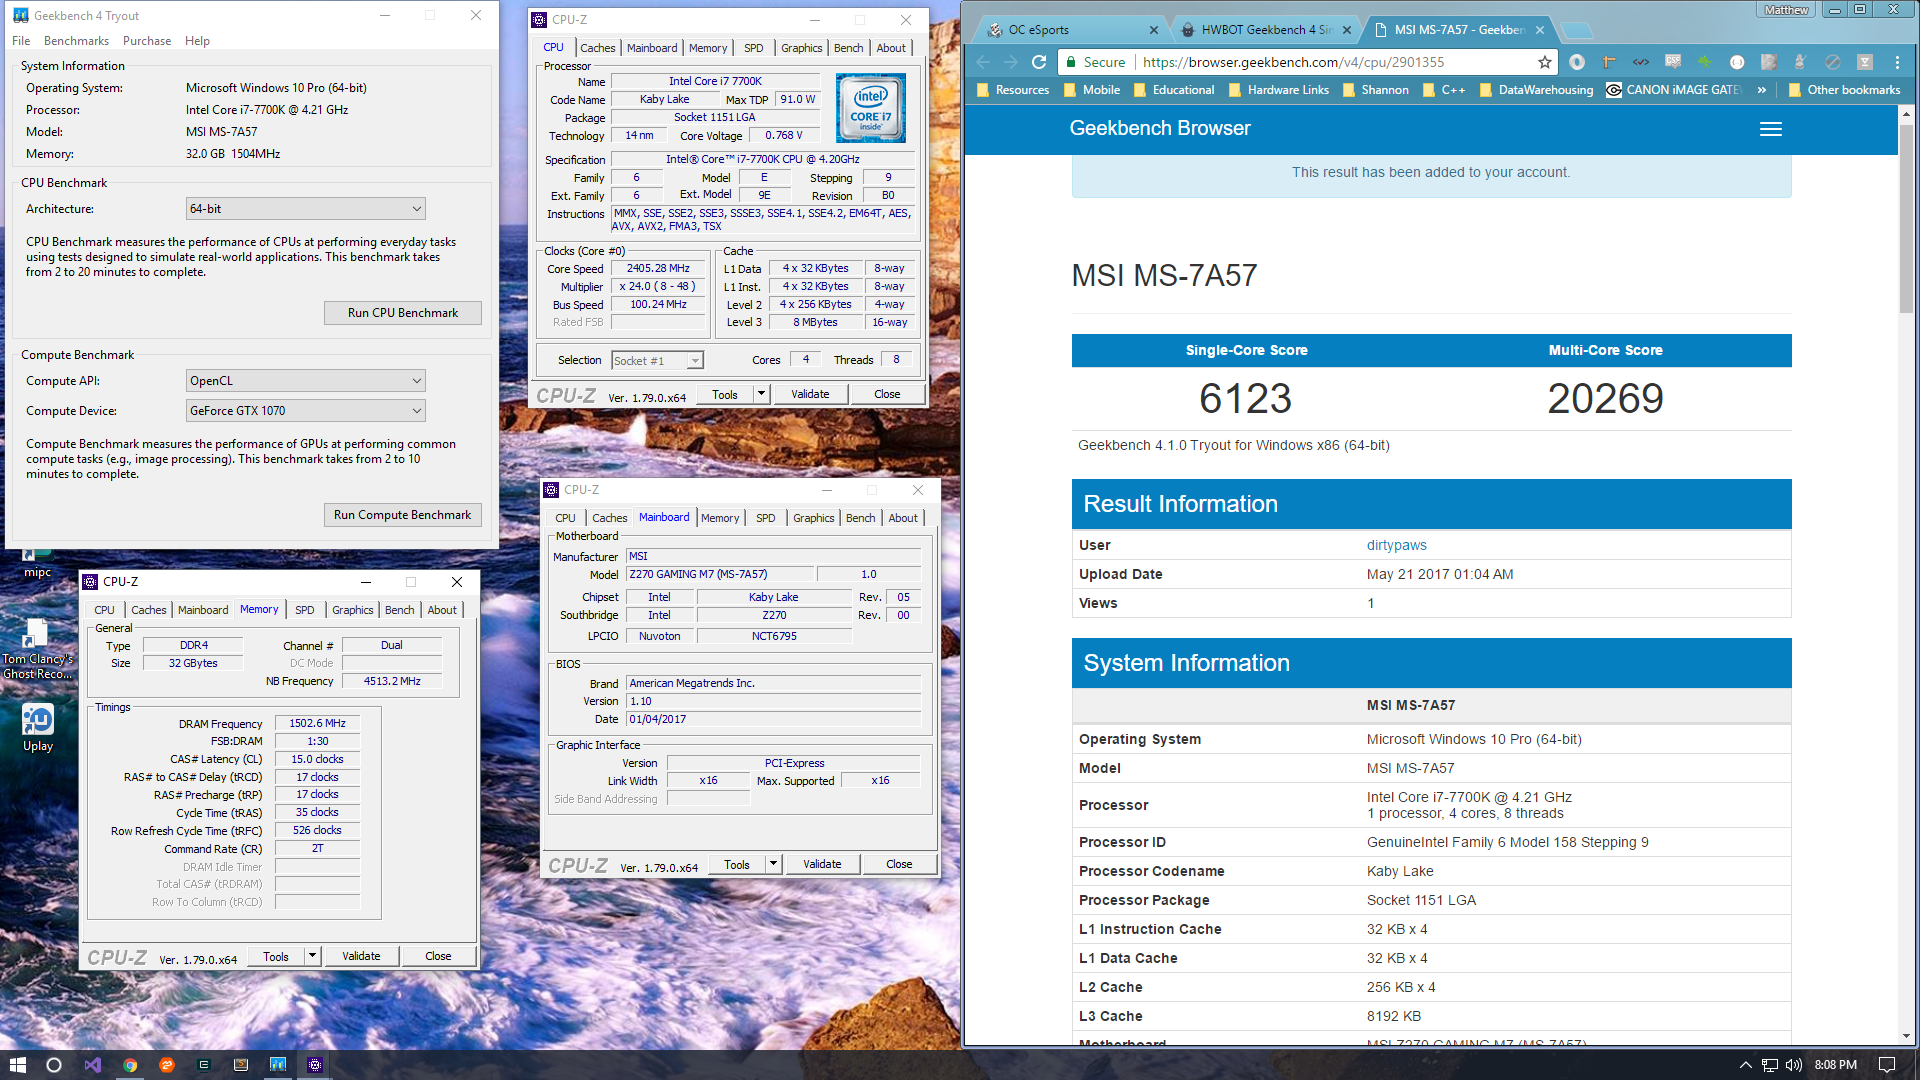The width and height of the screenshot is (1920, 1080).
Task: Open Chrome's three-dot menu
Action: 1897,62
